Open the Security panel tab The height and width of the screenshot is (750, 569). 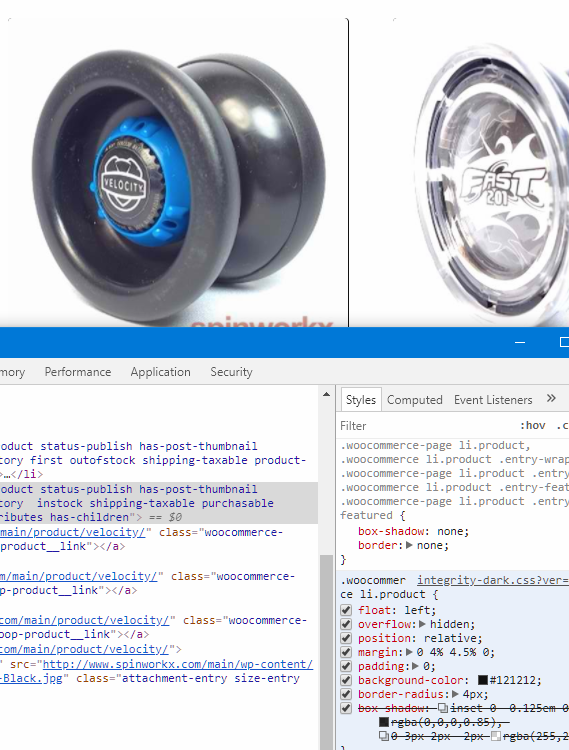click(231, 372)
